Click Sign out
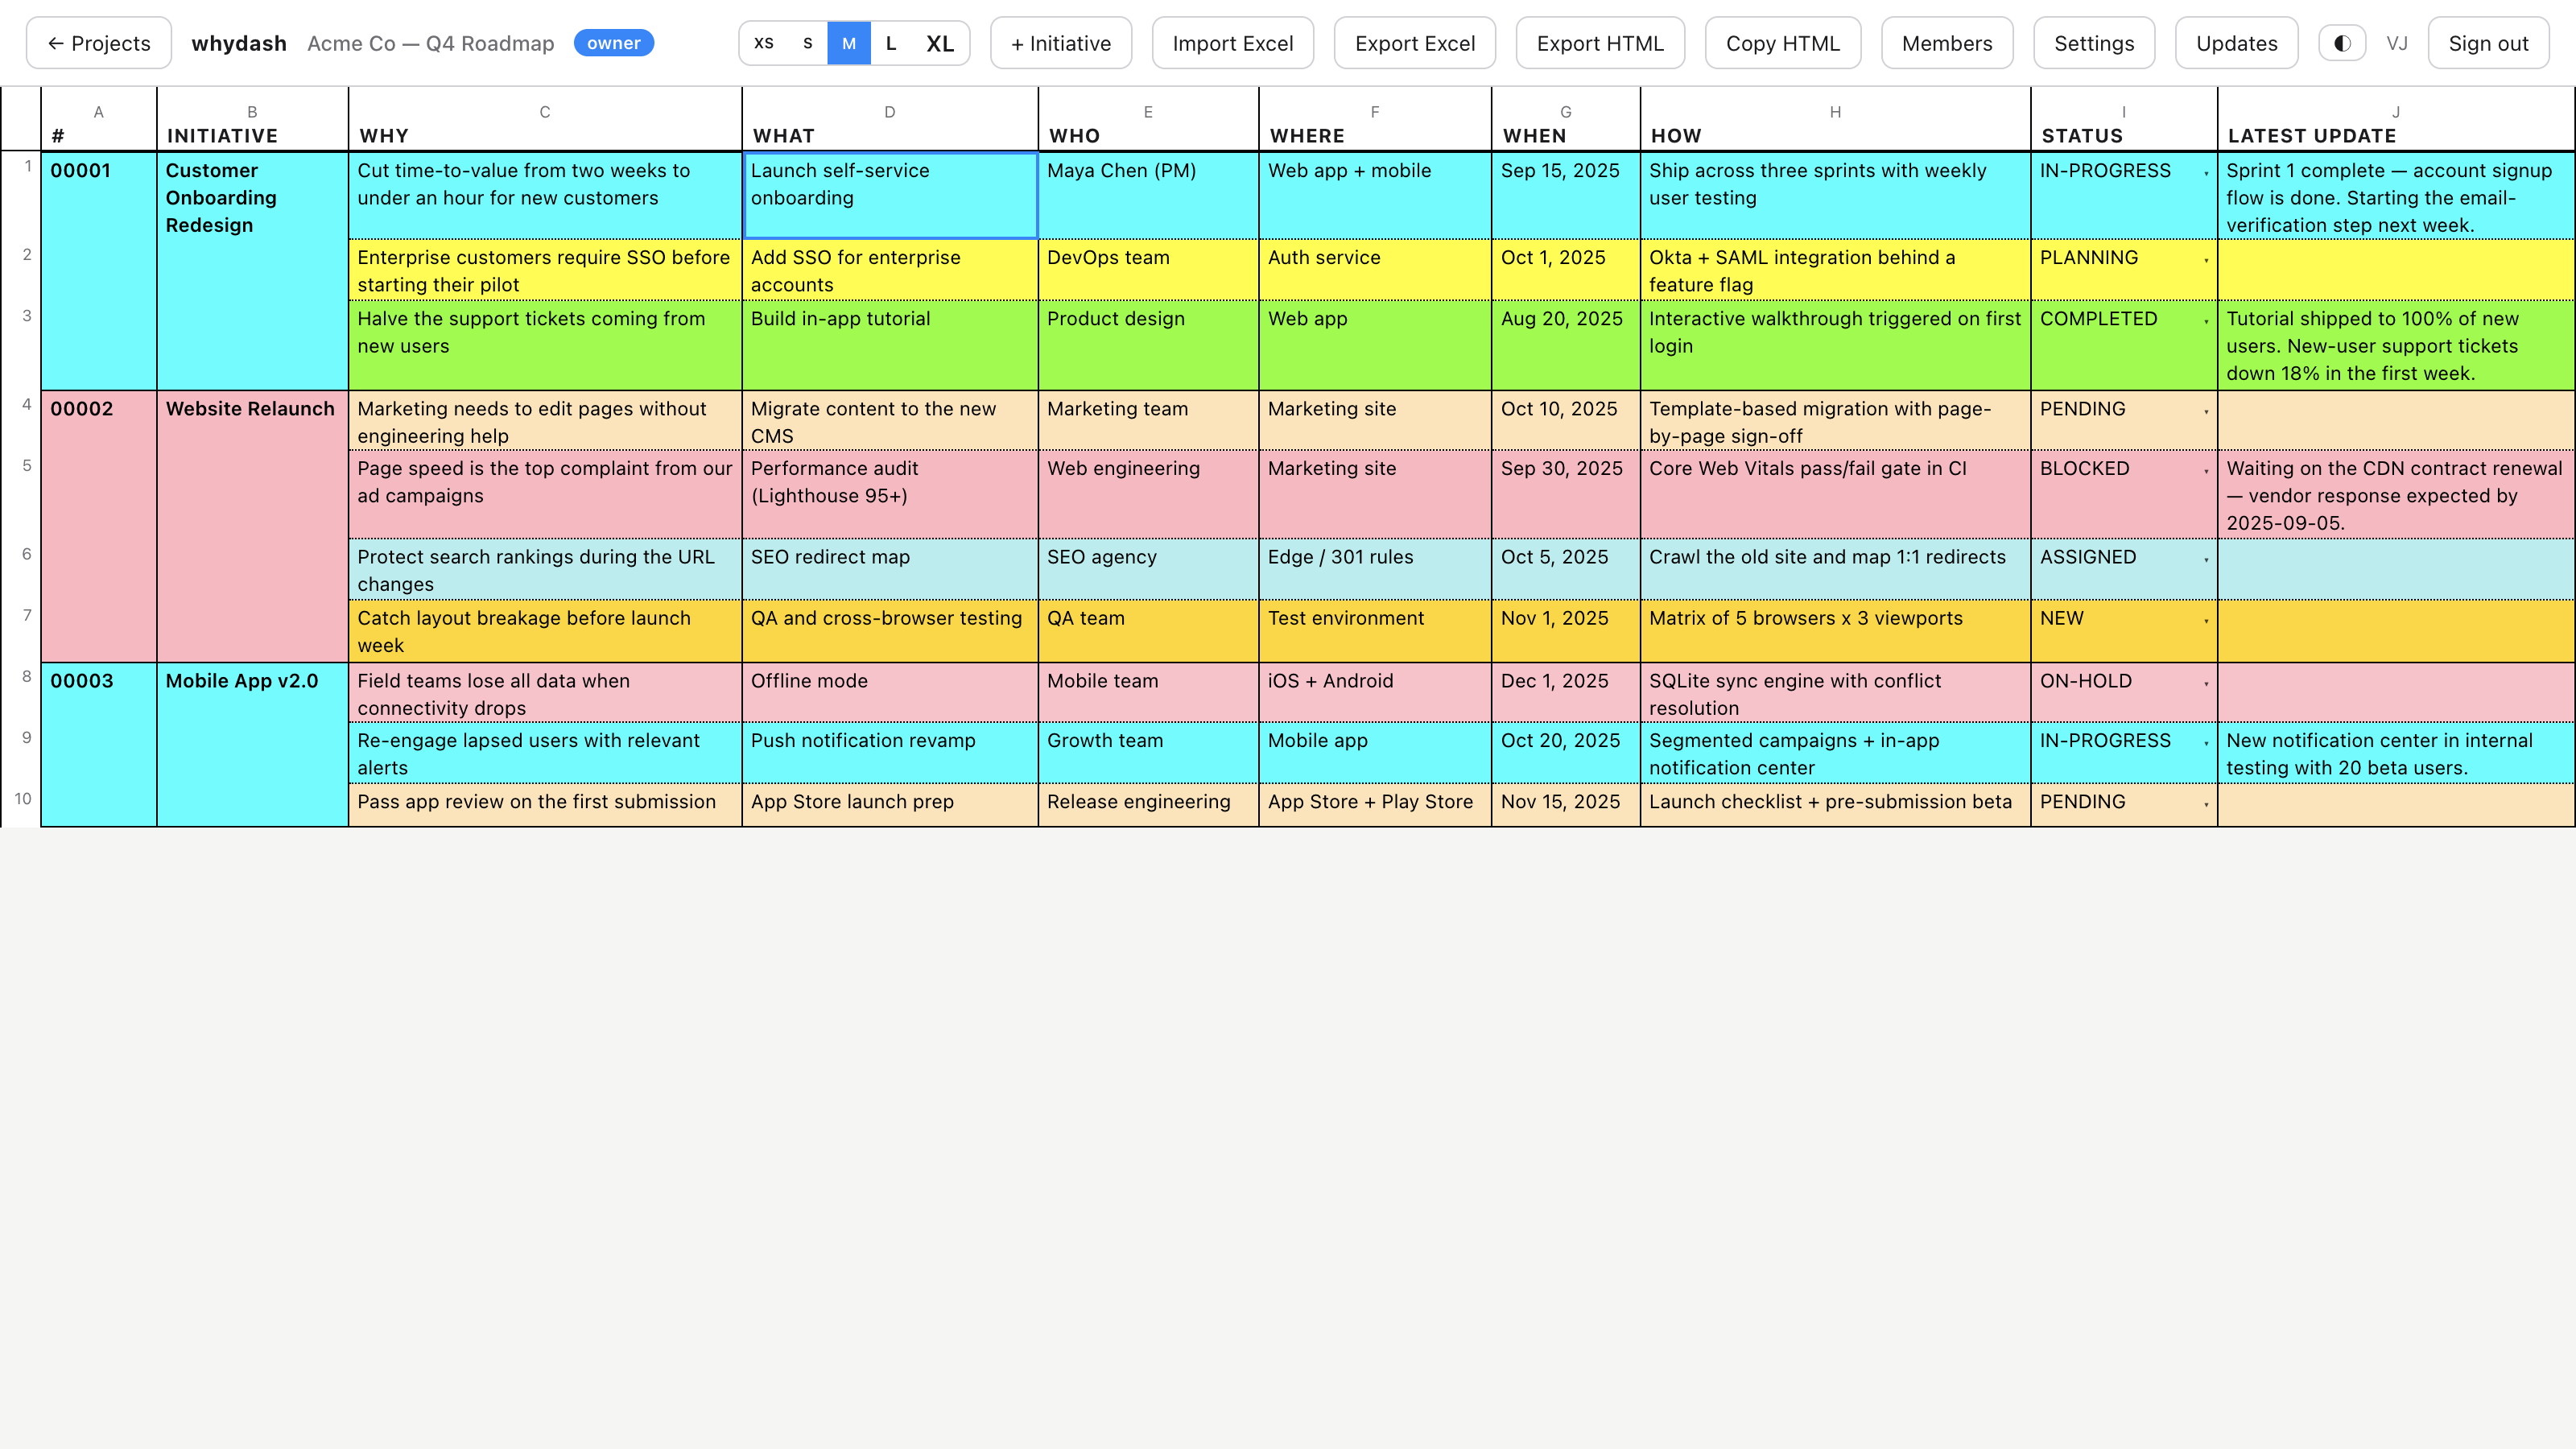The image size is (2576, 1449). point(2488,43)
